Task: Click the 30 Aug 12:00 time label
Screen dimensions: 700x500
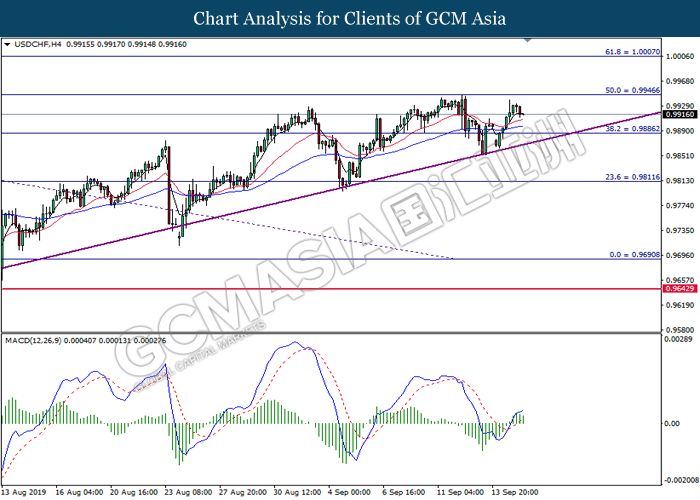Action: (297, 492)
